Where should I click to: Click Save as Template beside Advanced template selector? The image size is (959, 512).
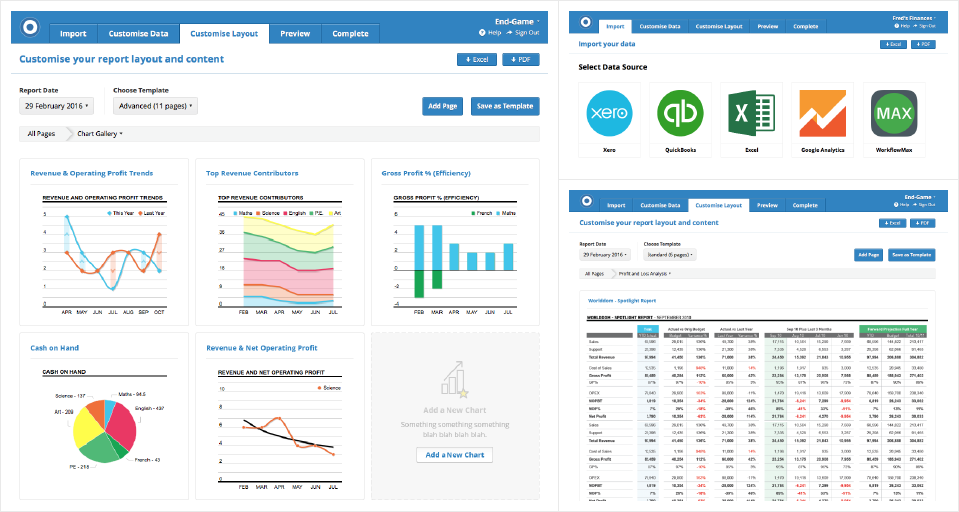click(x=505, y=106)
